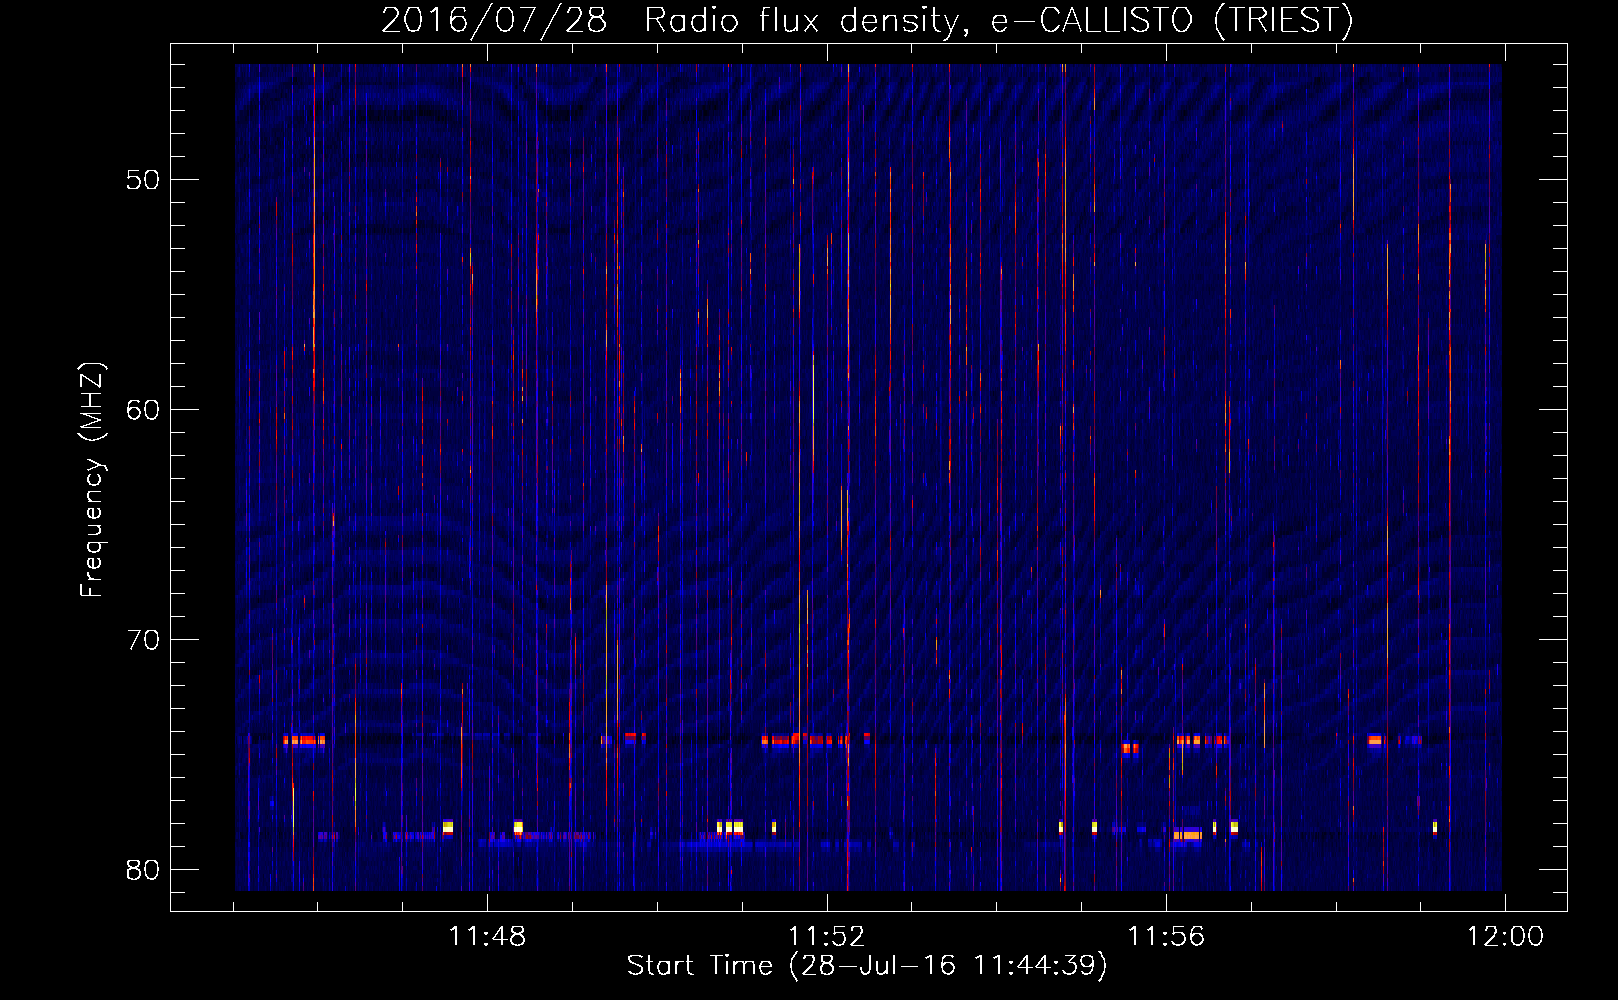
Task: Click the '60' frequency tick label
Action: click(143, 410)
